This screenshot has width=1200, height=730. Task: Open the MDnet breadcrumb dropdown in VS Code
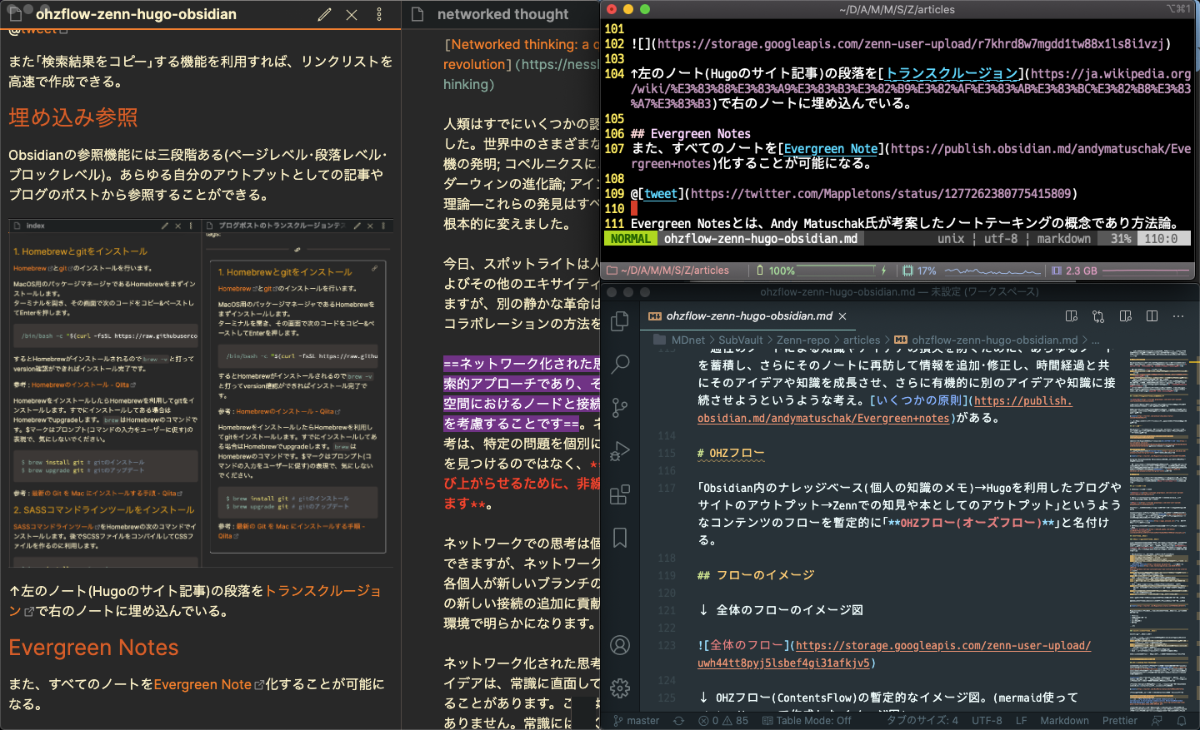(x=687, y=339)
